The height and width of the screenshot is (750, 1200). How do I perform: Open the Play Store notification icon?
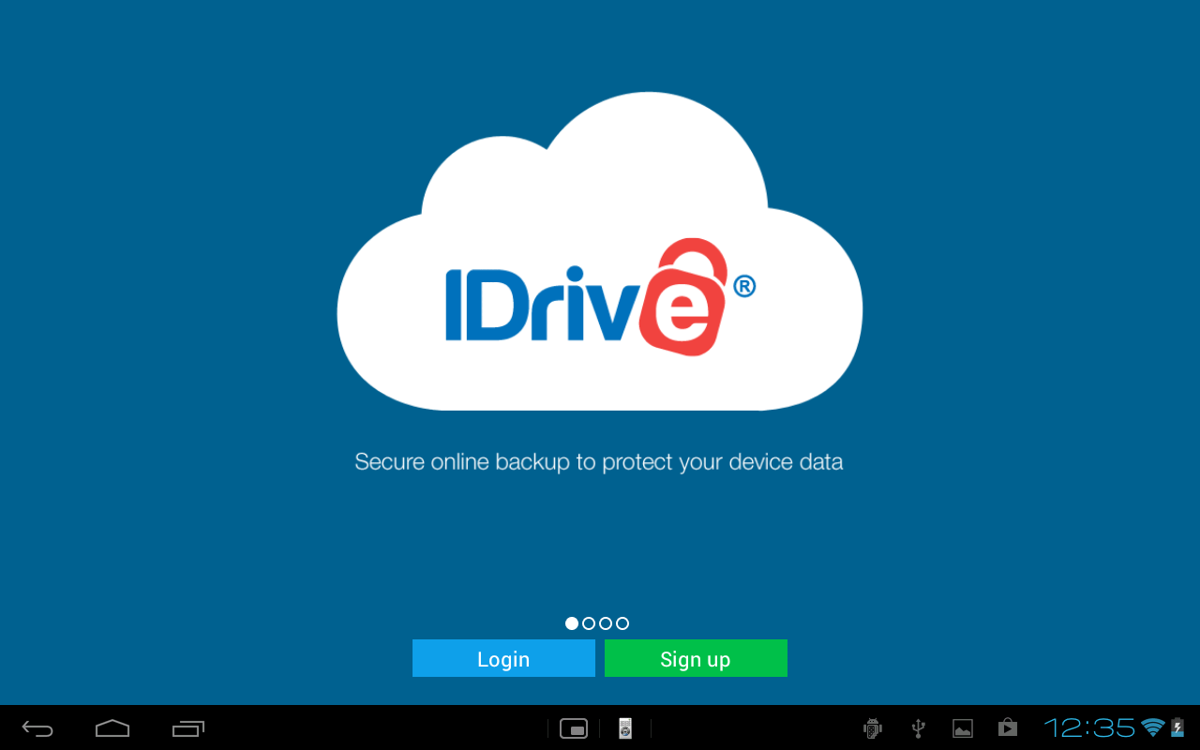[x=1007, y=727]
